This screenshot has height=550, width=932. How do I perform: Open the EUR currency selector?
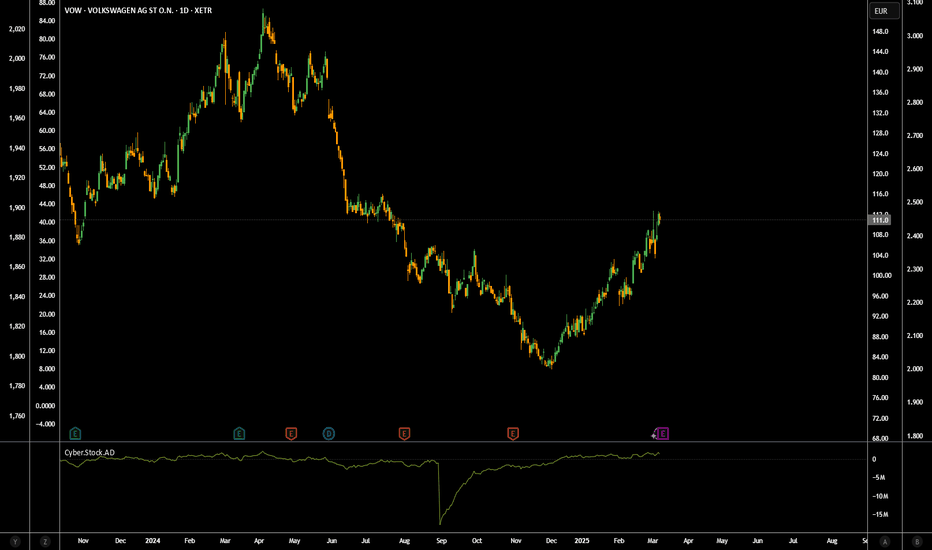click(x=884, y=11)
